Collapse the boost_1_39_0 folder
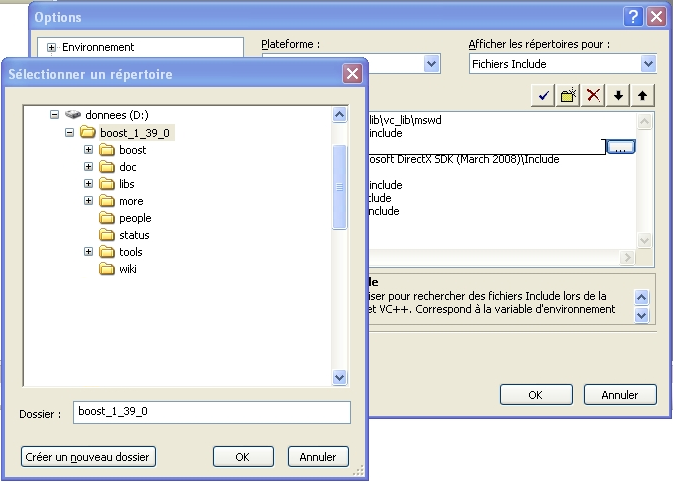Viewport: 673px width, 482px height. [70, 132]
